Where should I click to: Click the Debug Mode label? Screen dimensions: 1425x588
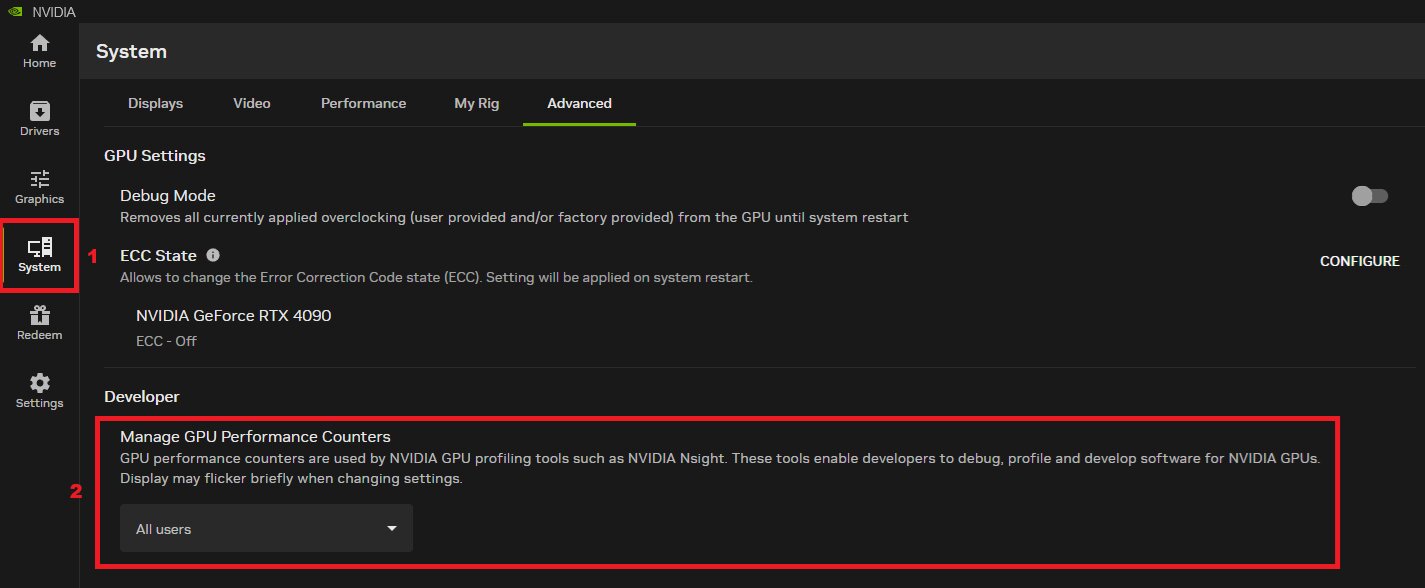(x=168, y=196)
